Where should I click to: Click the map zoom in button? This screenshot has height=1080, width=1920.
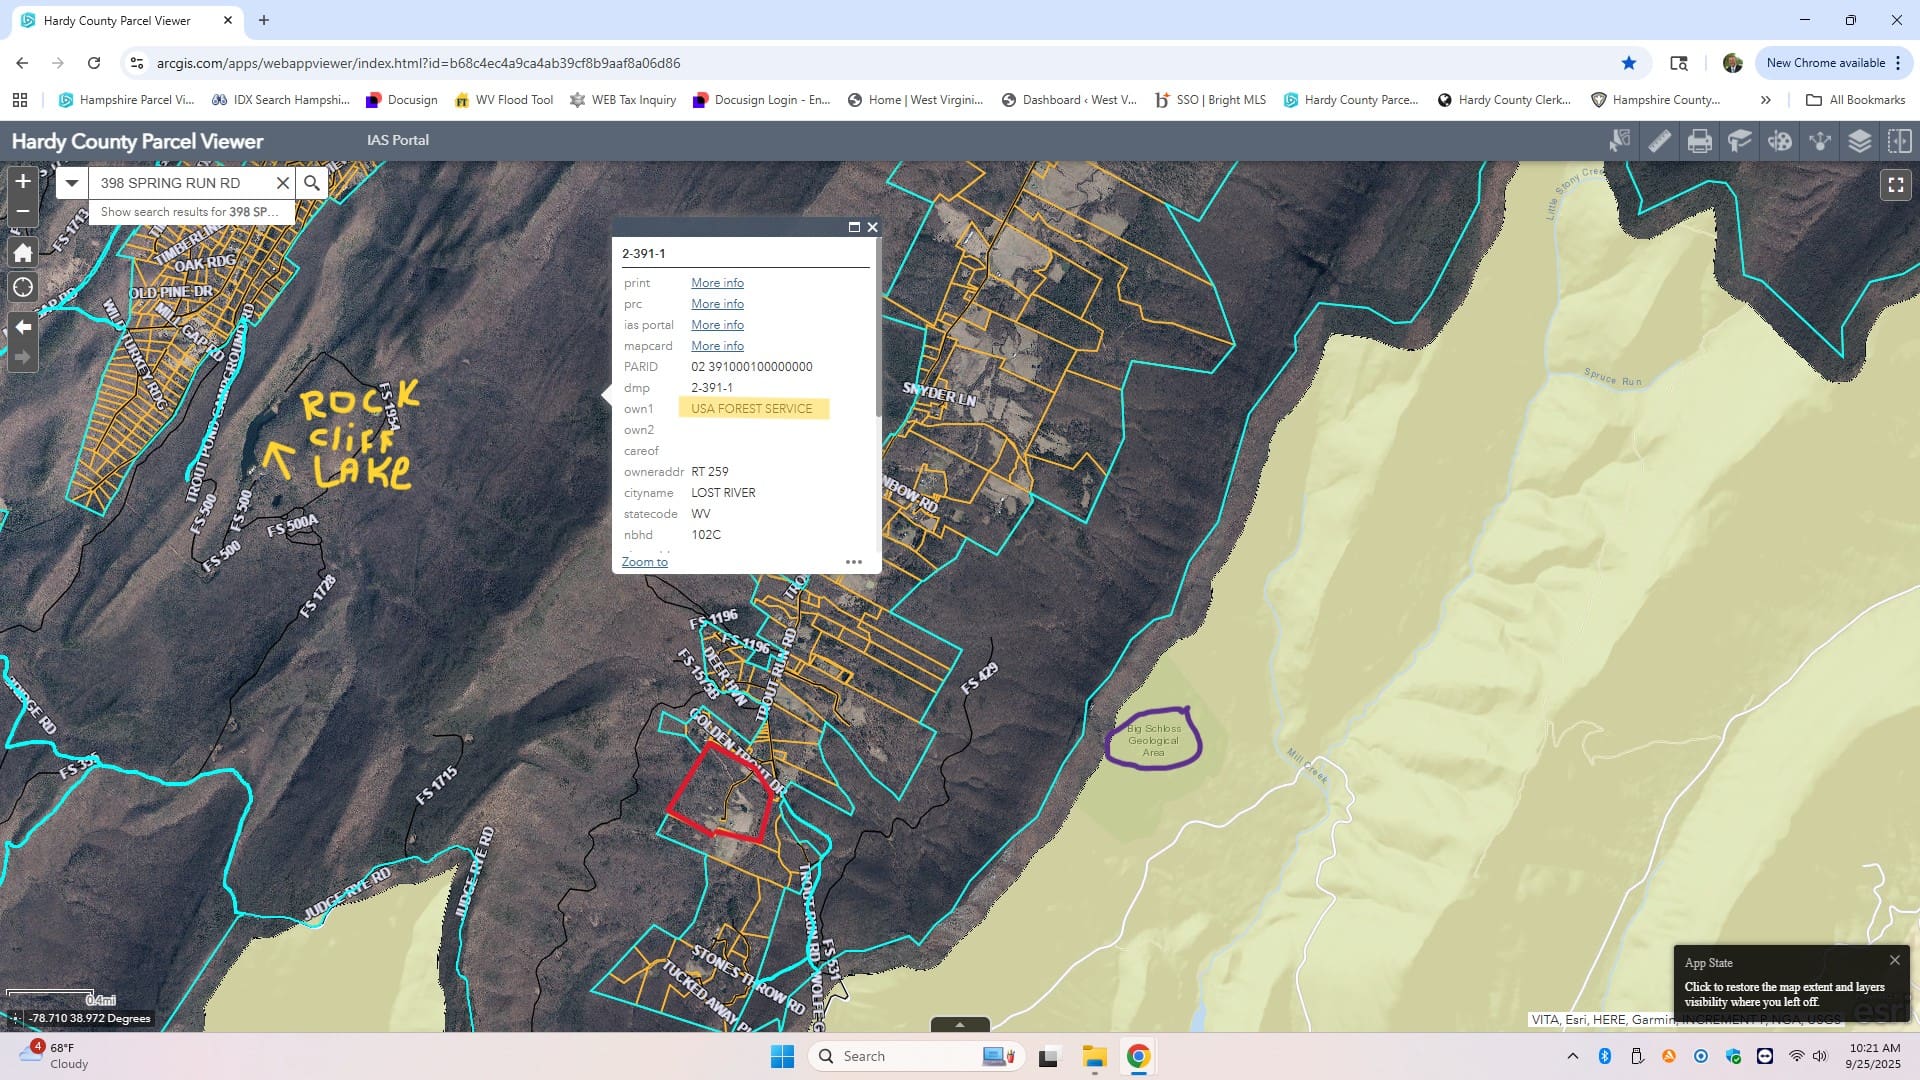[23, 181]
